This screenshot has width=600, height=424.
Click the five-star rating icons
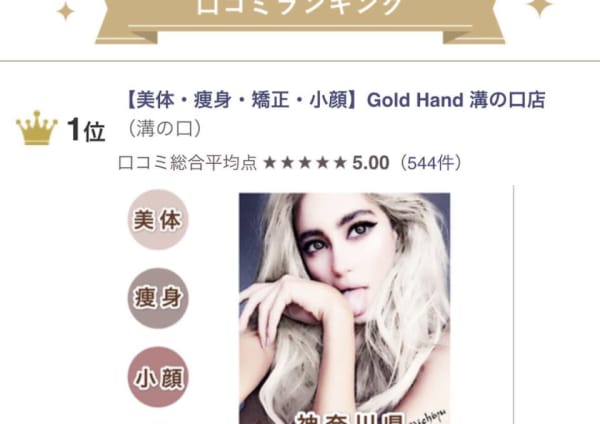[305, 163]
